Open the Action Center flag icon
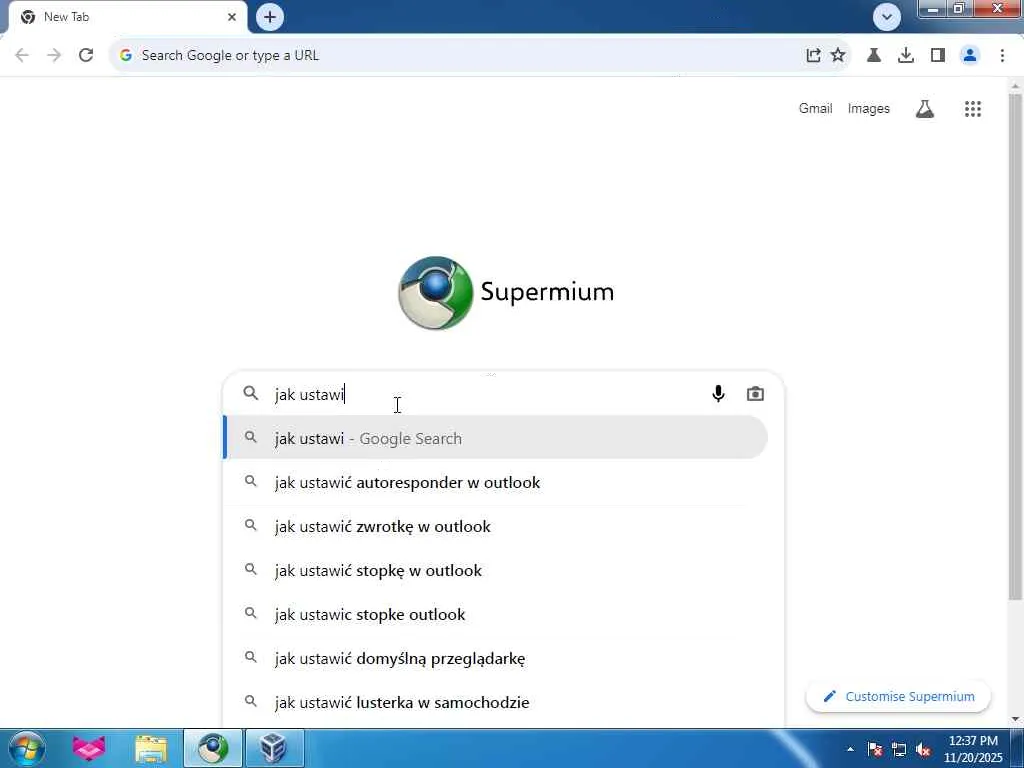This screenshot has width=1024, height=768. pyautogui.click(x=875, y=749)
